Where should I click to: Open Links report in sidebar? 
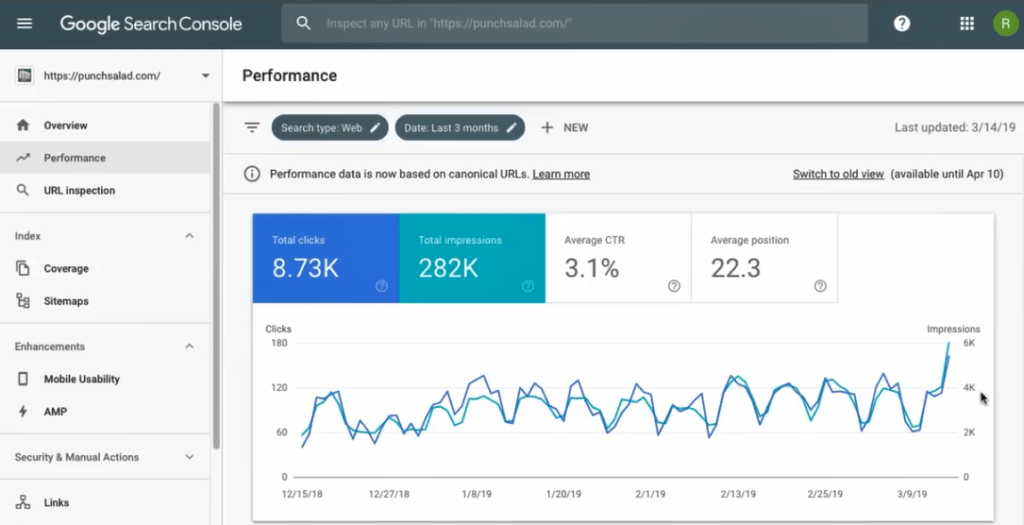[105, 502]
